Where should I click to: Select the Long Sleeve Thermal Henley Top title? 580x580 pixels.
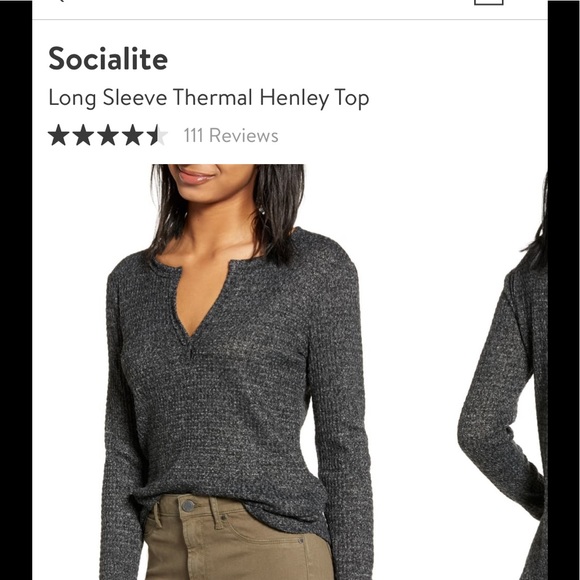[209, 98]
